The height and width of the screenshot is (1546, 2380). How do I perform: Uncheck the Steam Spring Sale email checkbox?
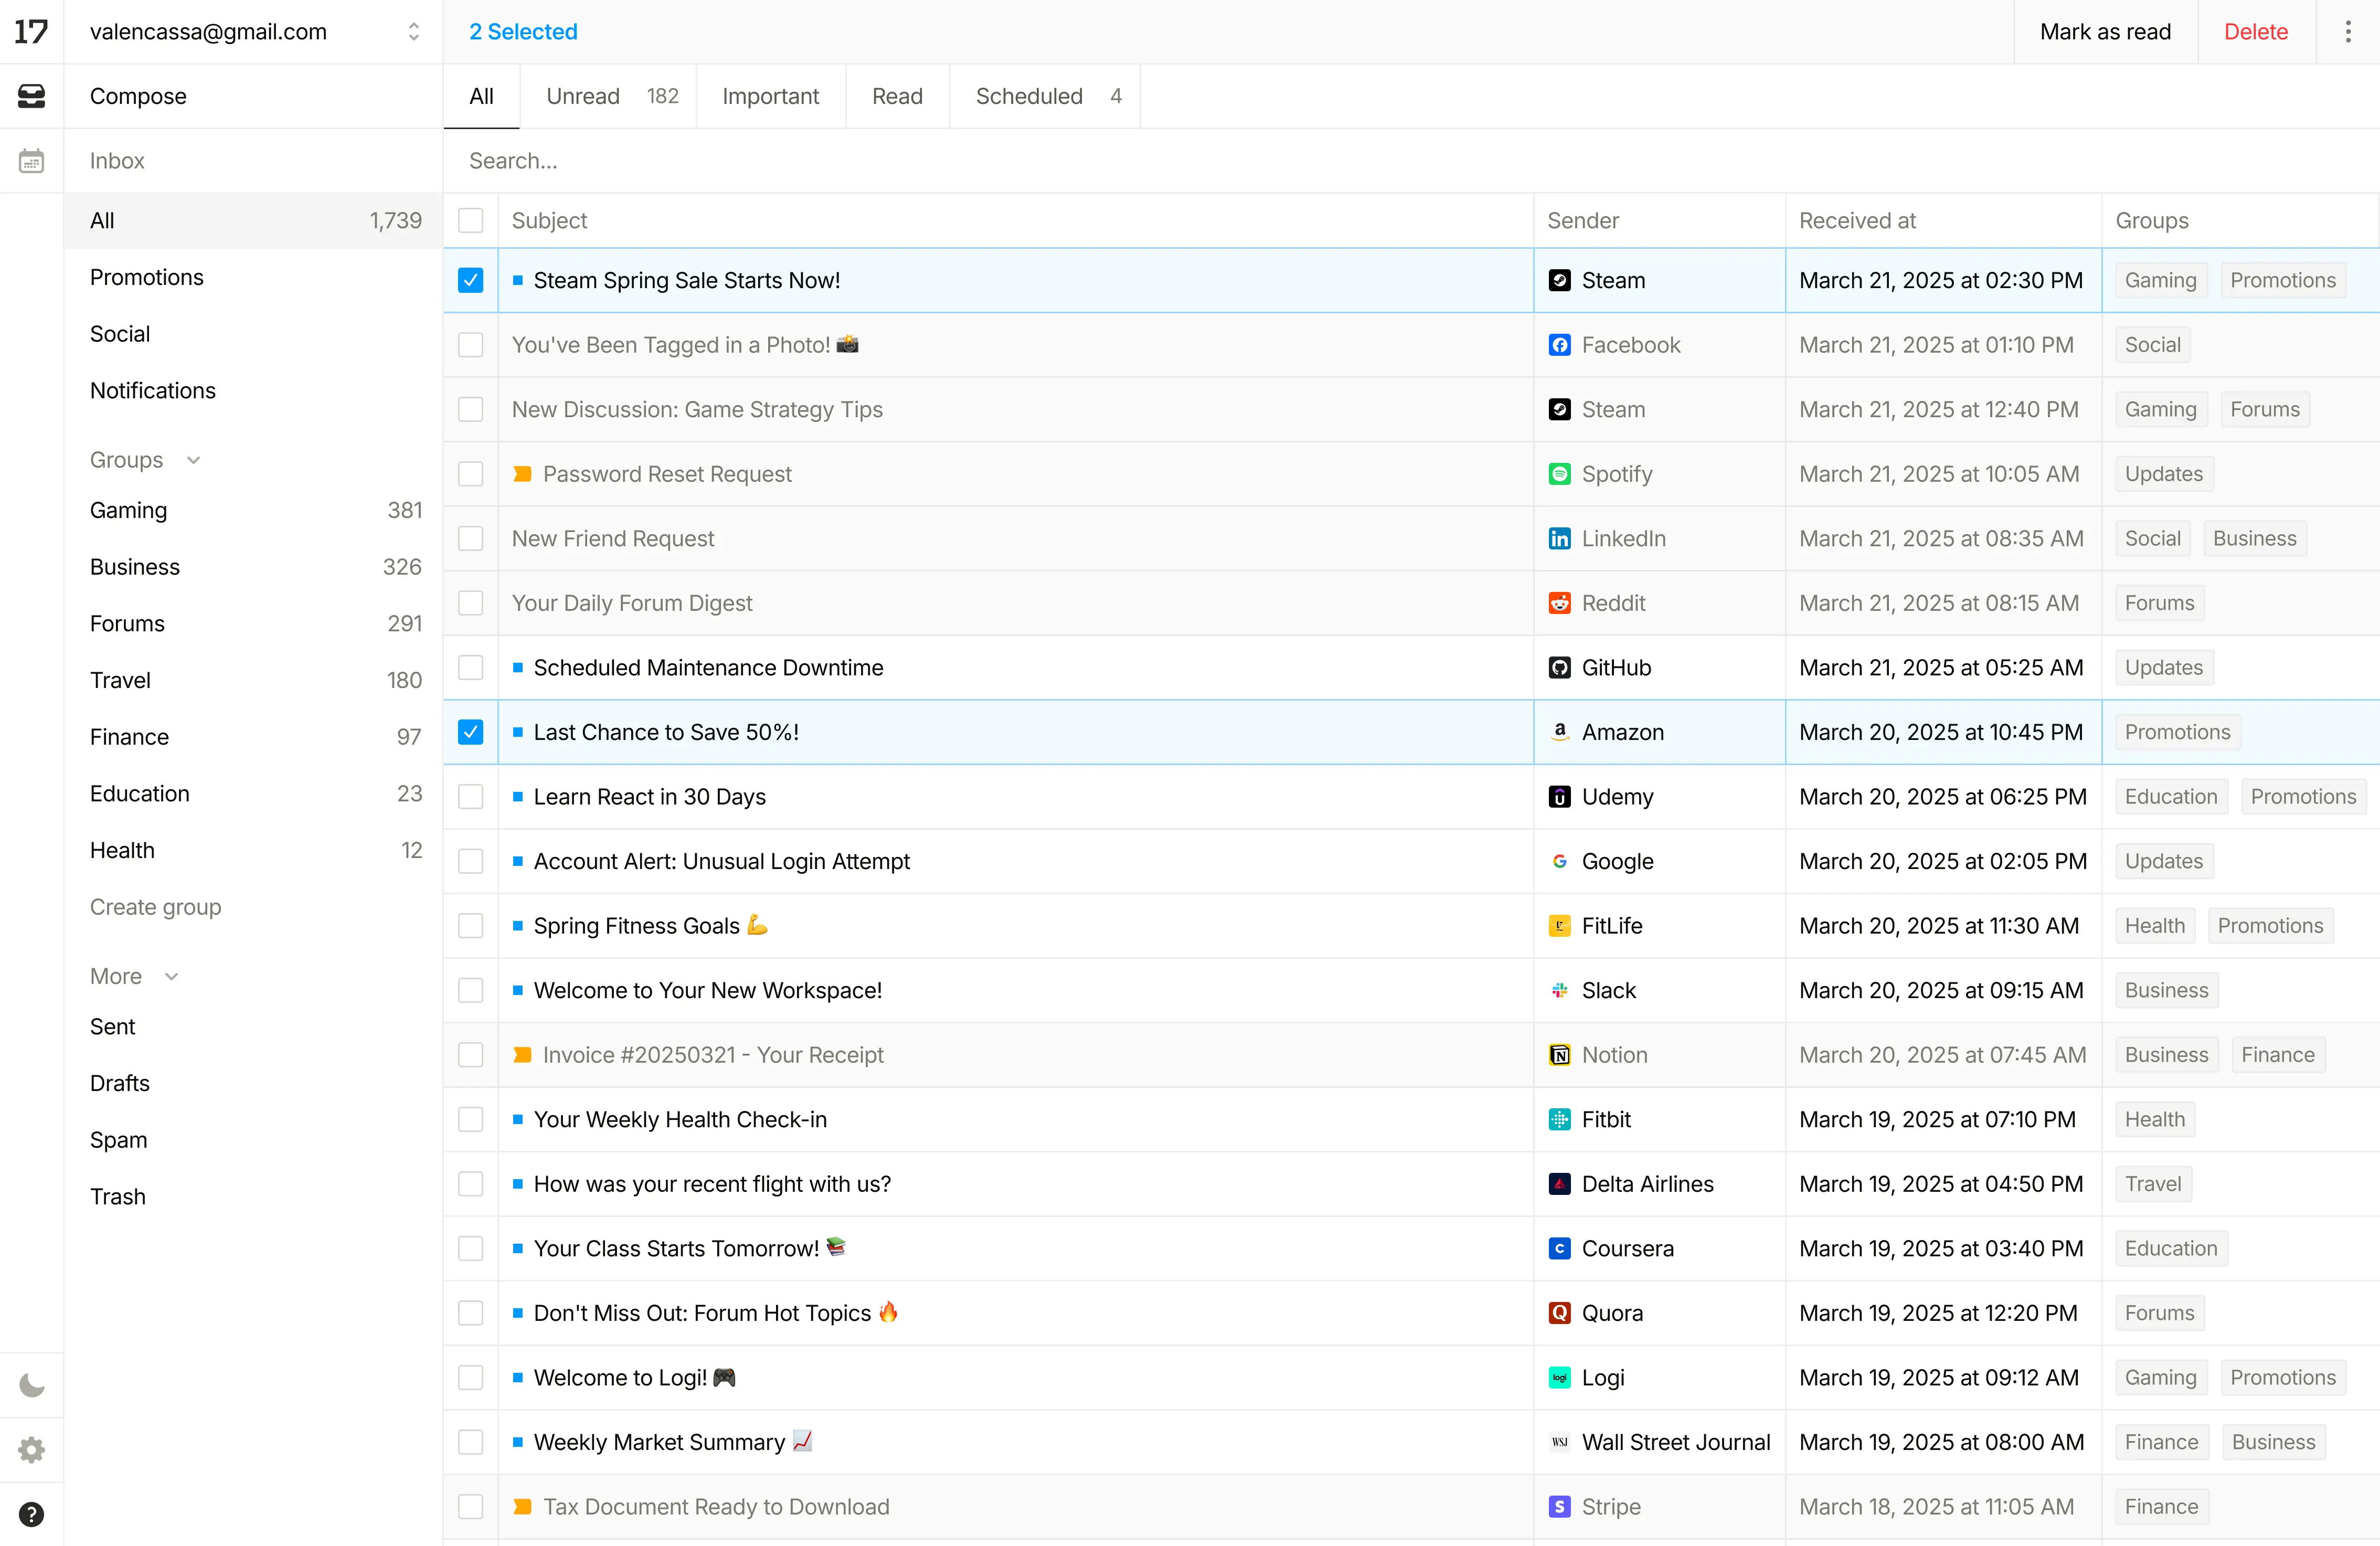click(470, 280)
